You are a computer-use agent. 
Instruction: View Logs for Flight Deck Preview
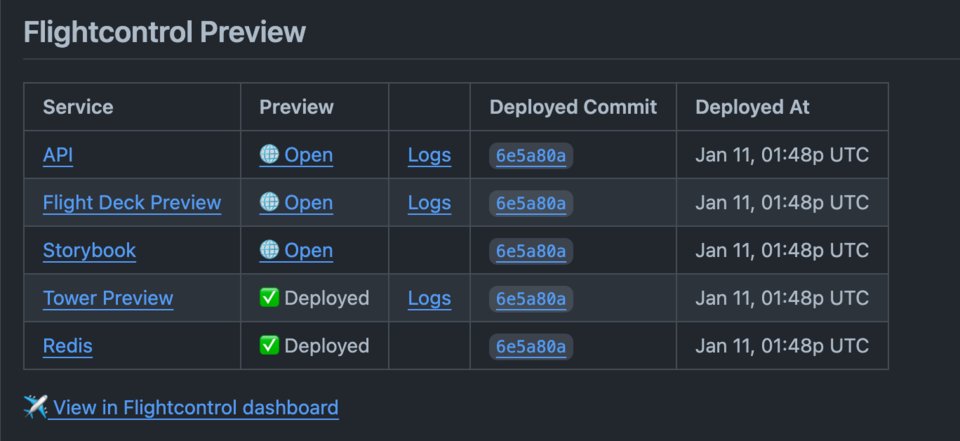pos(429,203)
